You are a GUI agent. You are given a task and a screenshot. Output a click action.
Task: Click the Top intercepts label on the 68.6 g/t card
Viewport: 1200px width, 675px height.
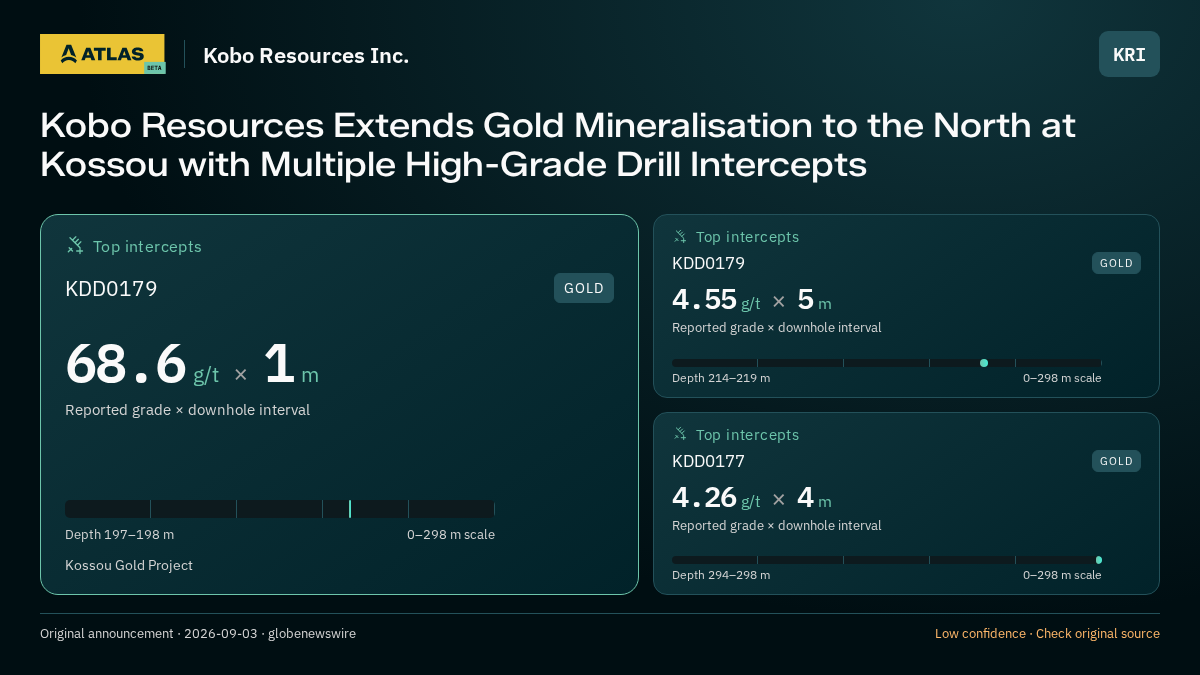click(x=147, y=246)
